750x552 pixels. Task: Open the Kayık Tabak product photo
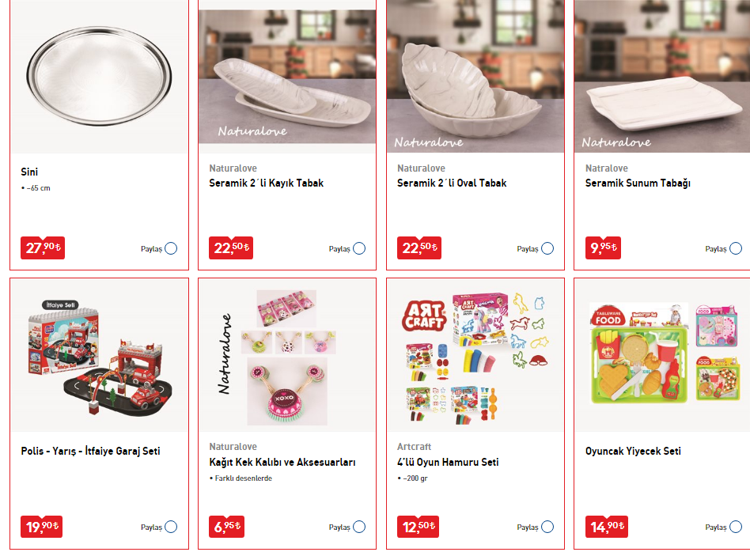click(x=287, y=77)
